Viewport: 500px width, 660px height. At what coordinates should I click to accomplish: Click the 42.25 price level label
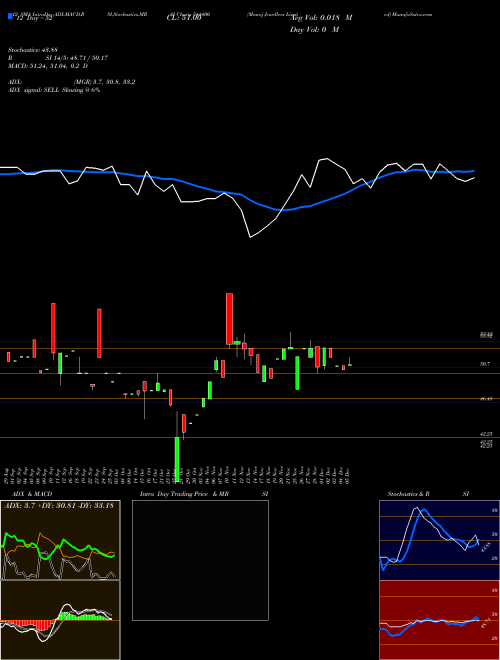(487, 434)
